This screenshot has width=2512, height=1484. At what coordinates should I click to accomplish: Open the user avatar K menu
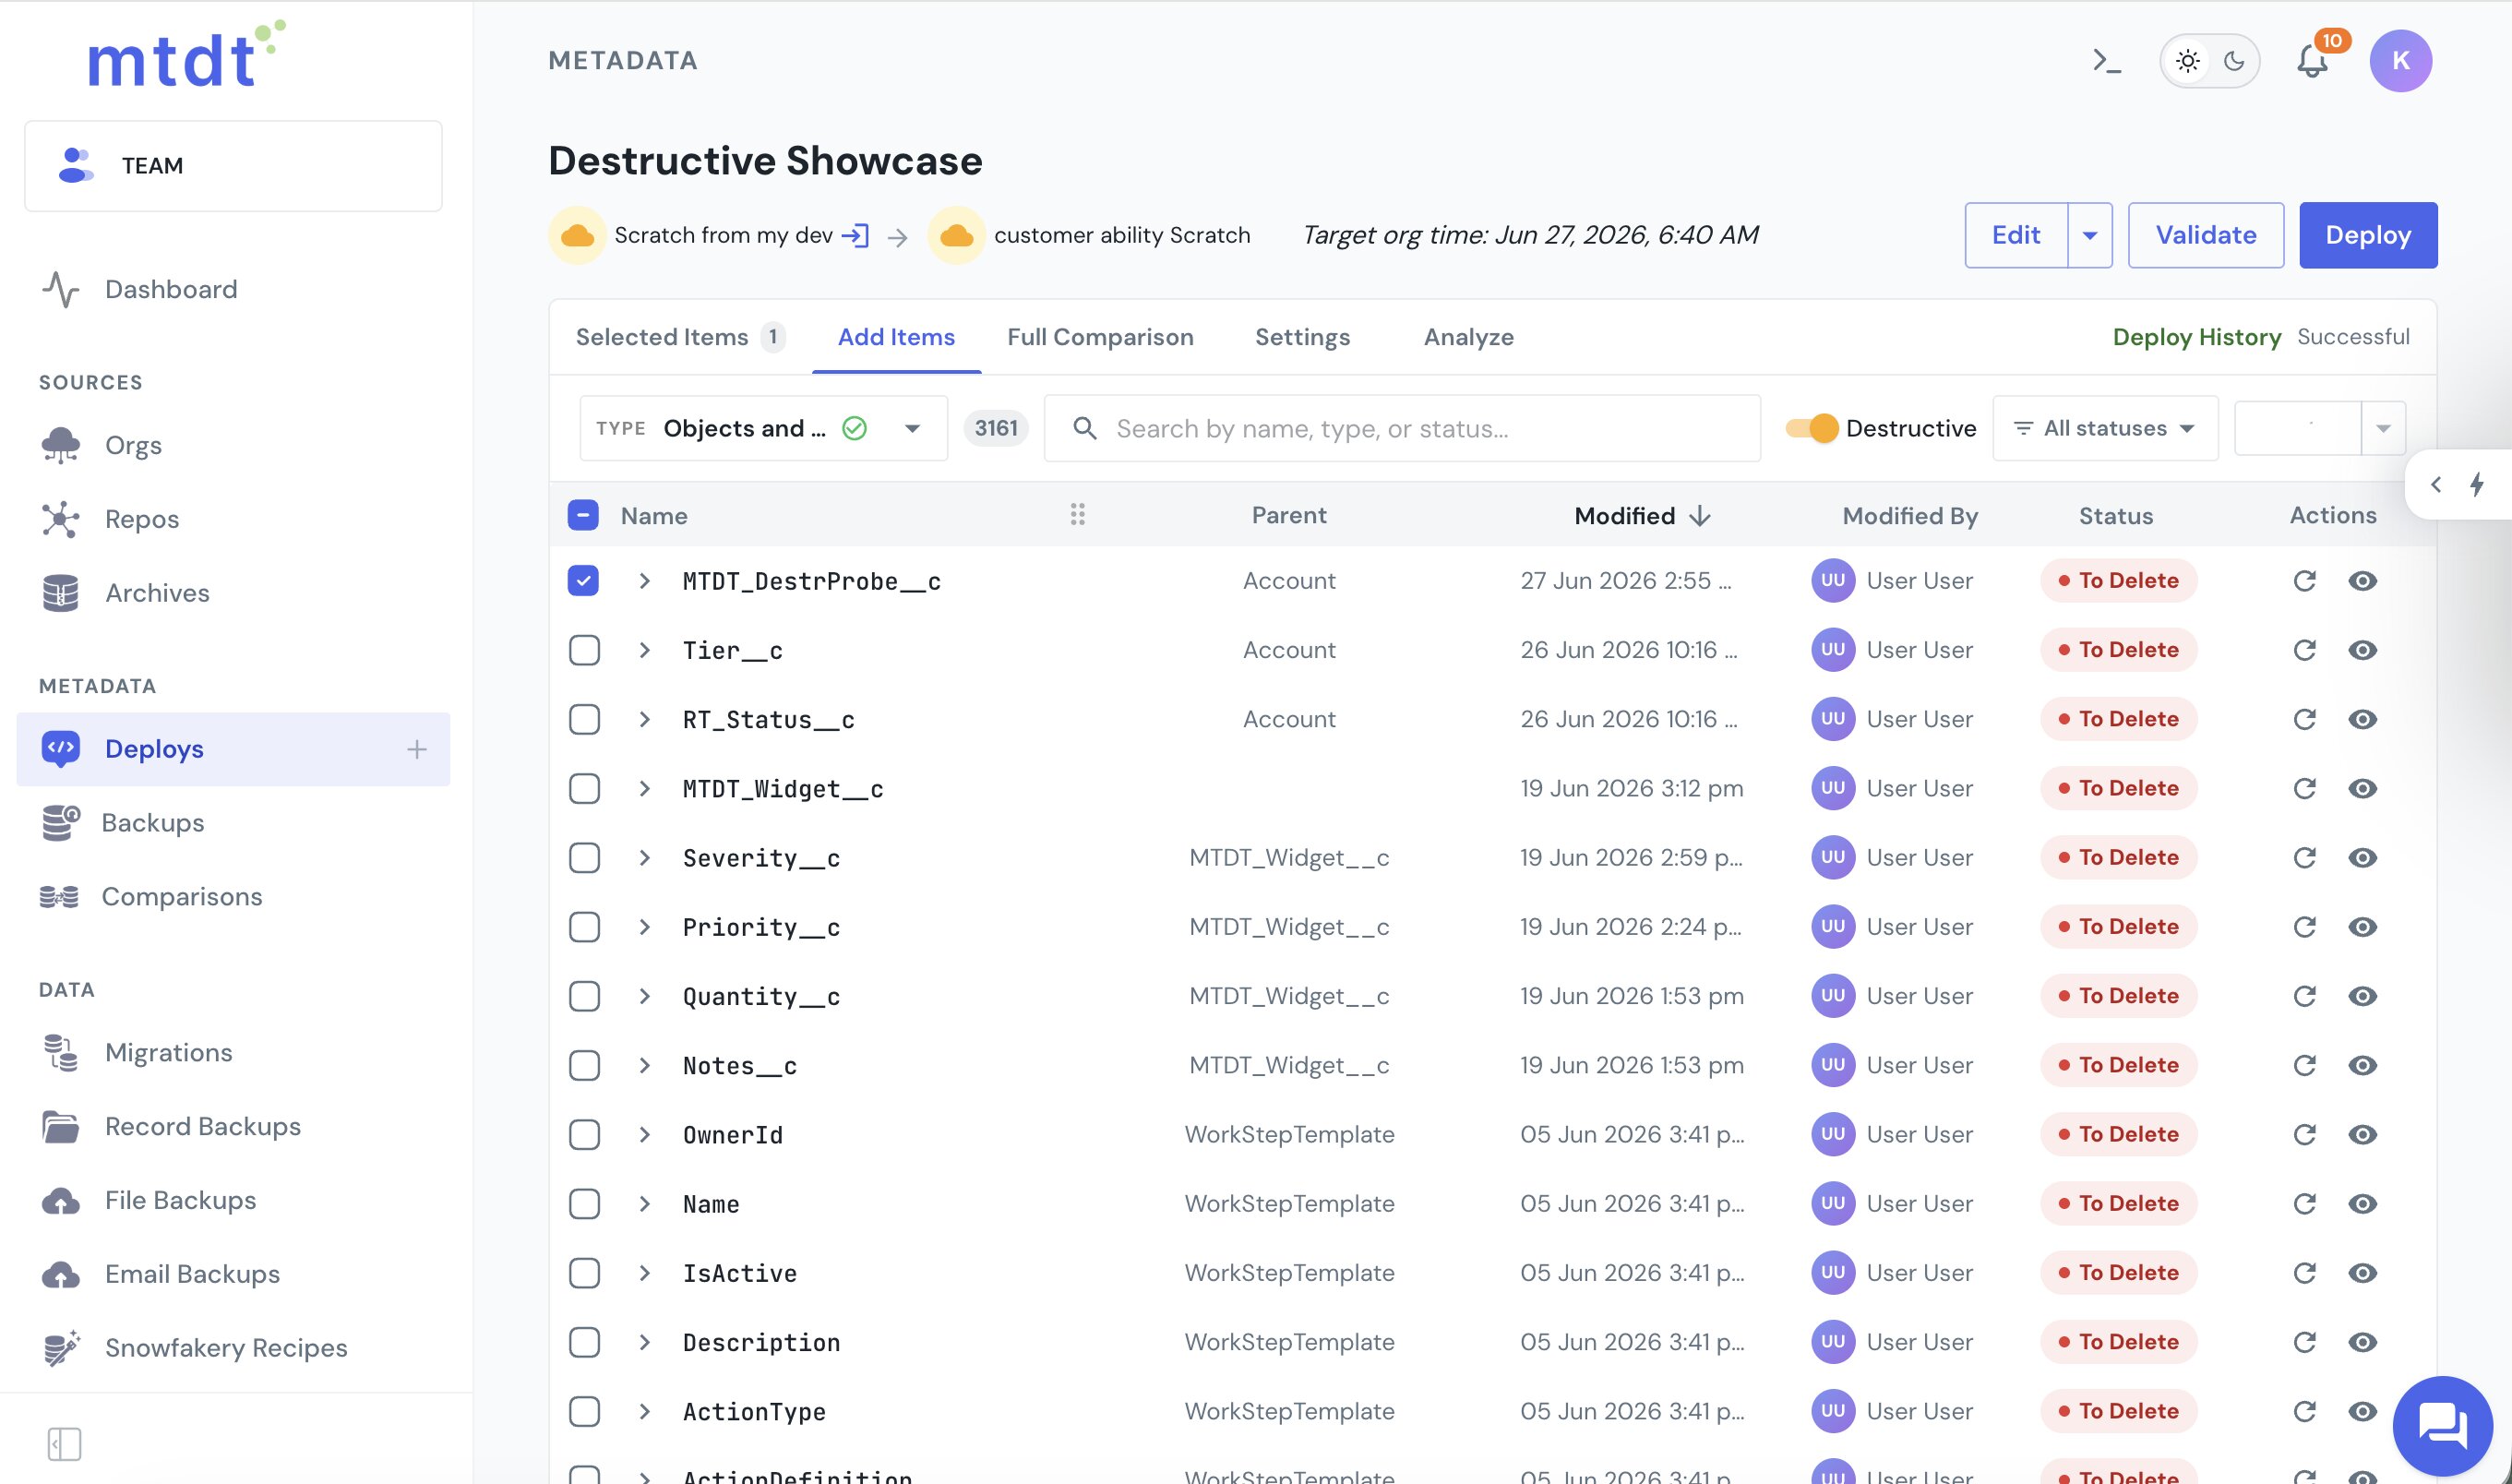[x=2400, y=61]
